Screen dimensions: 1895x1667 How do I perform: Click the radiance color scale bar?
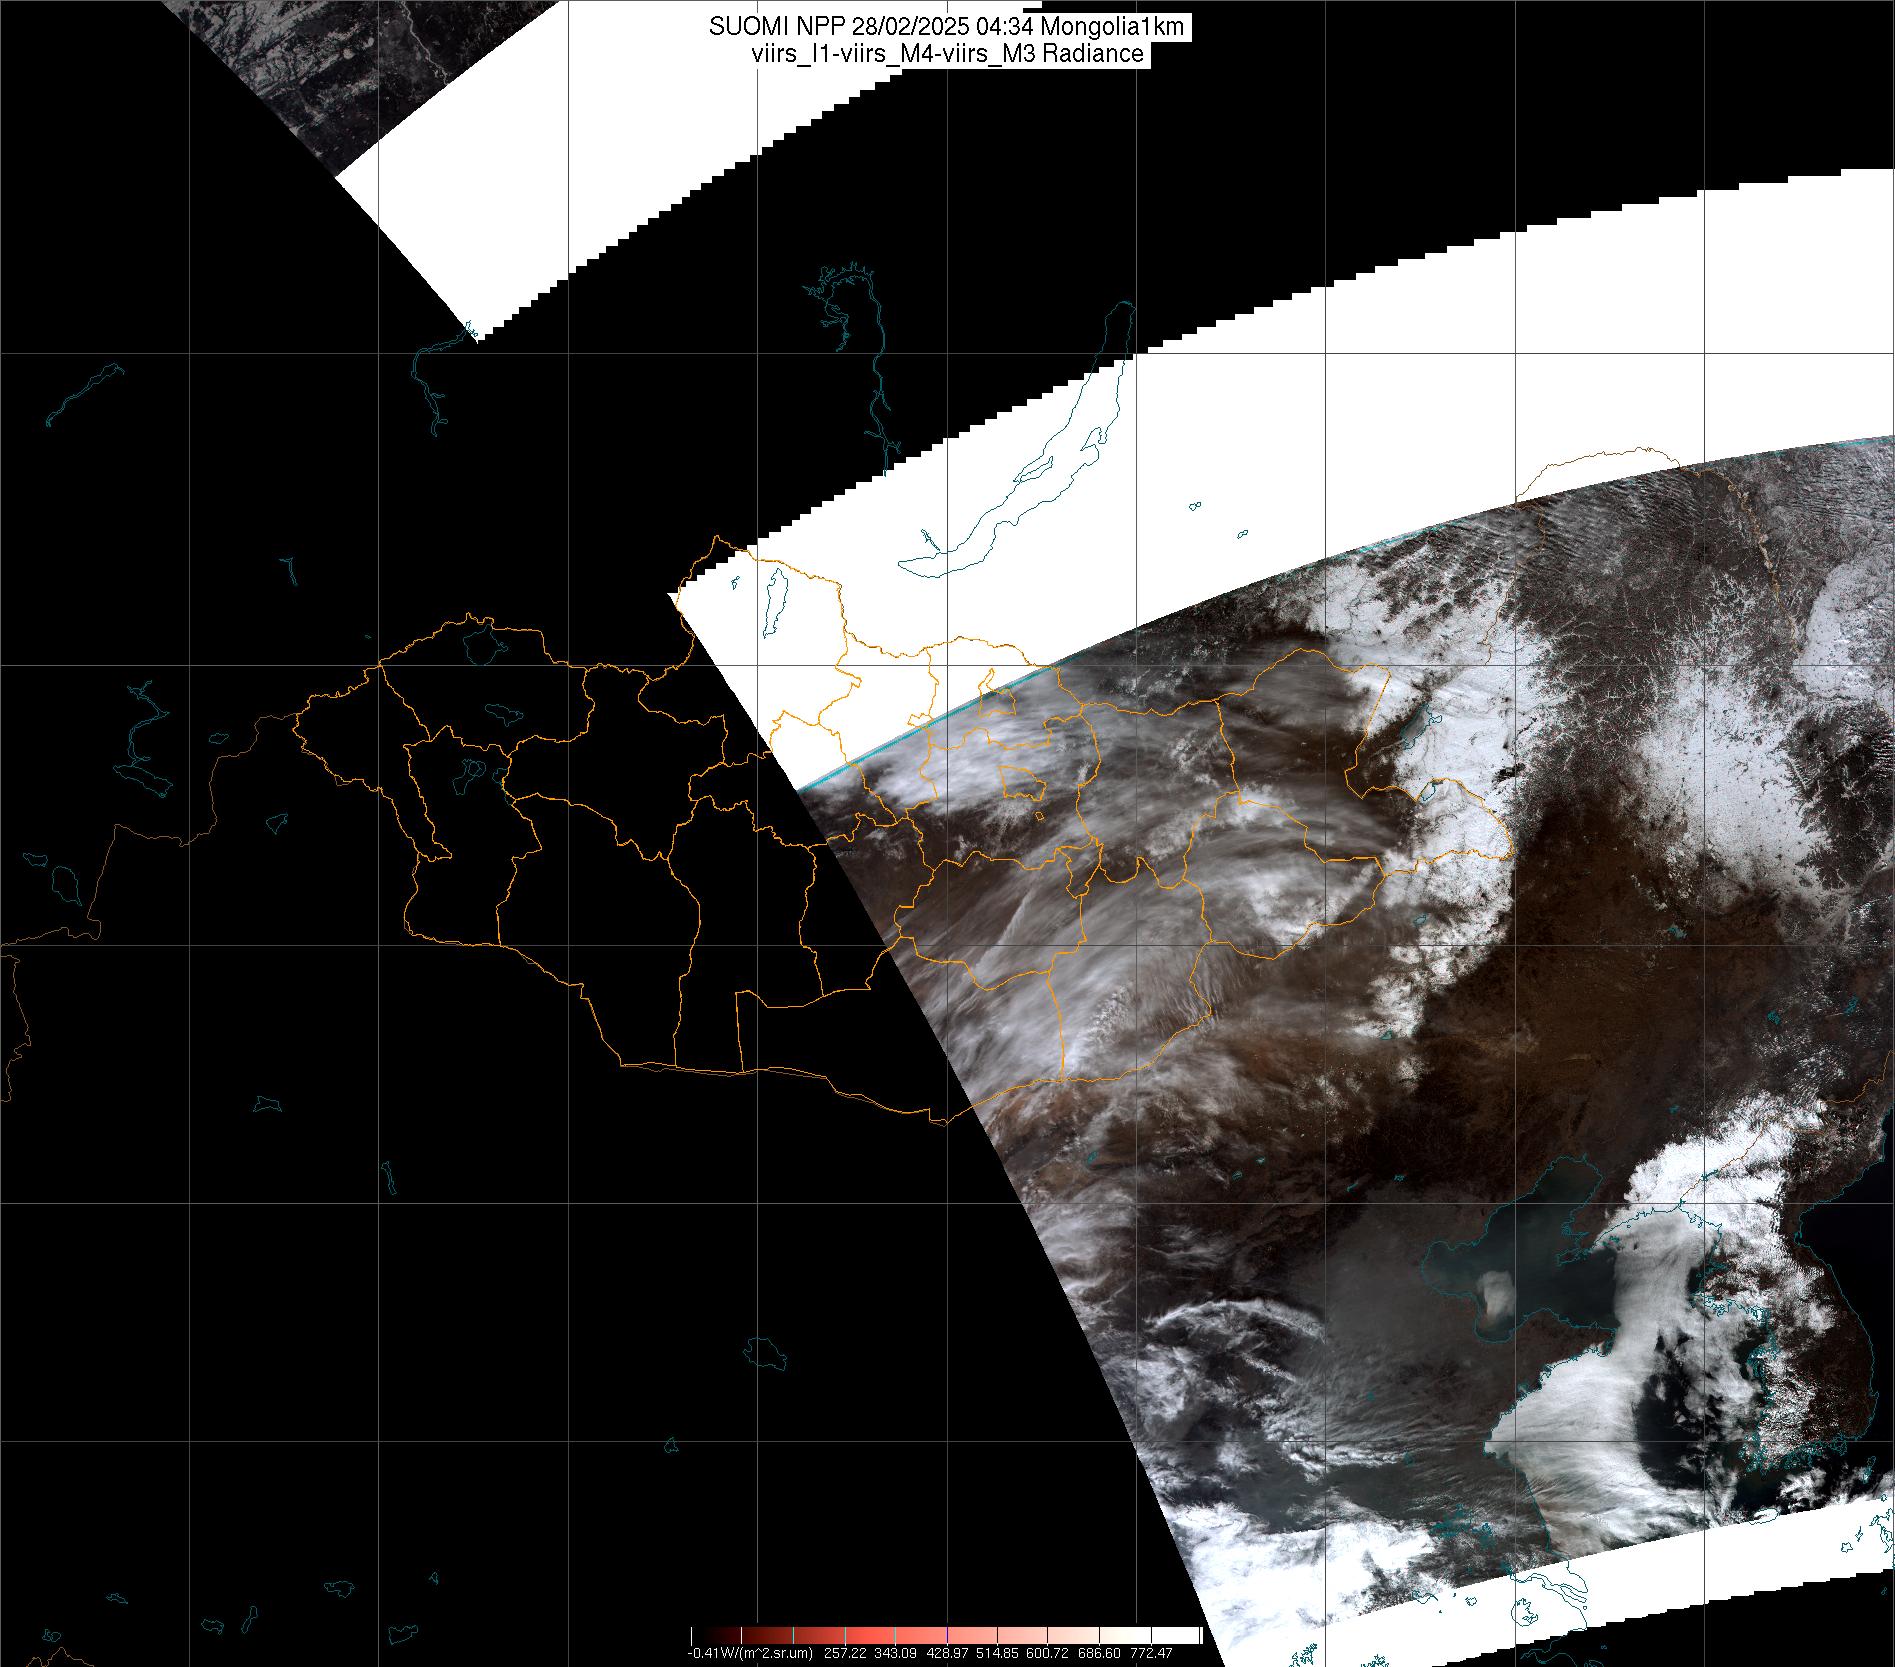pyautogui.click(x=947, y=1635)
